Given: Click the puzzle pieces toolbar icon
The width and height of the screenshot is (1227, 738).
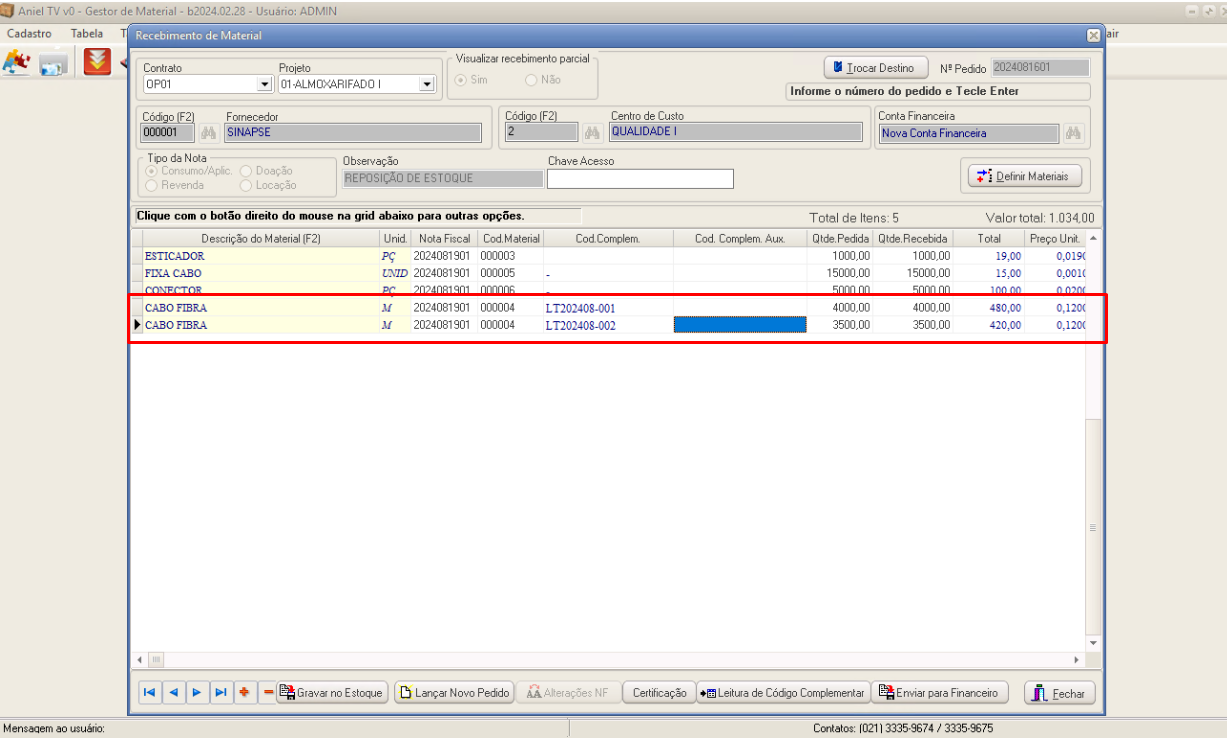Looking at the screenshot, I should point(16,63).
